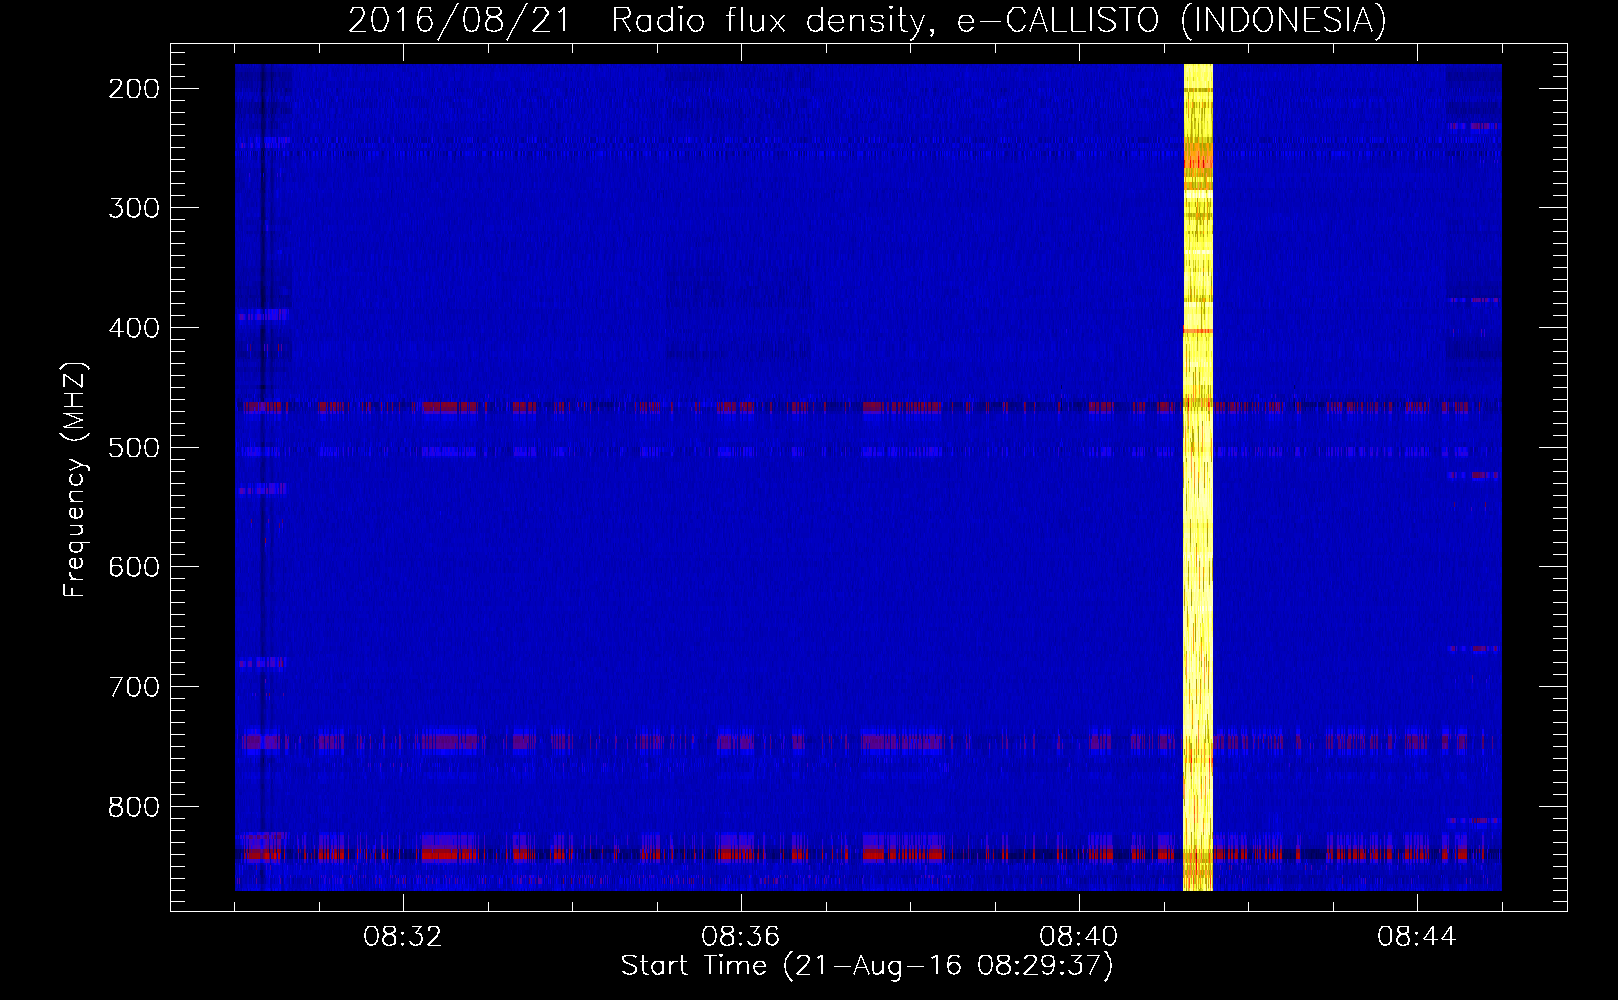
Task: Click the yellow vertical burst band in spectrogram
Action: click(x=1198, y=477)
